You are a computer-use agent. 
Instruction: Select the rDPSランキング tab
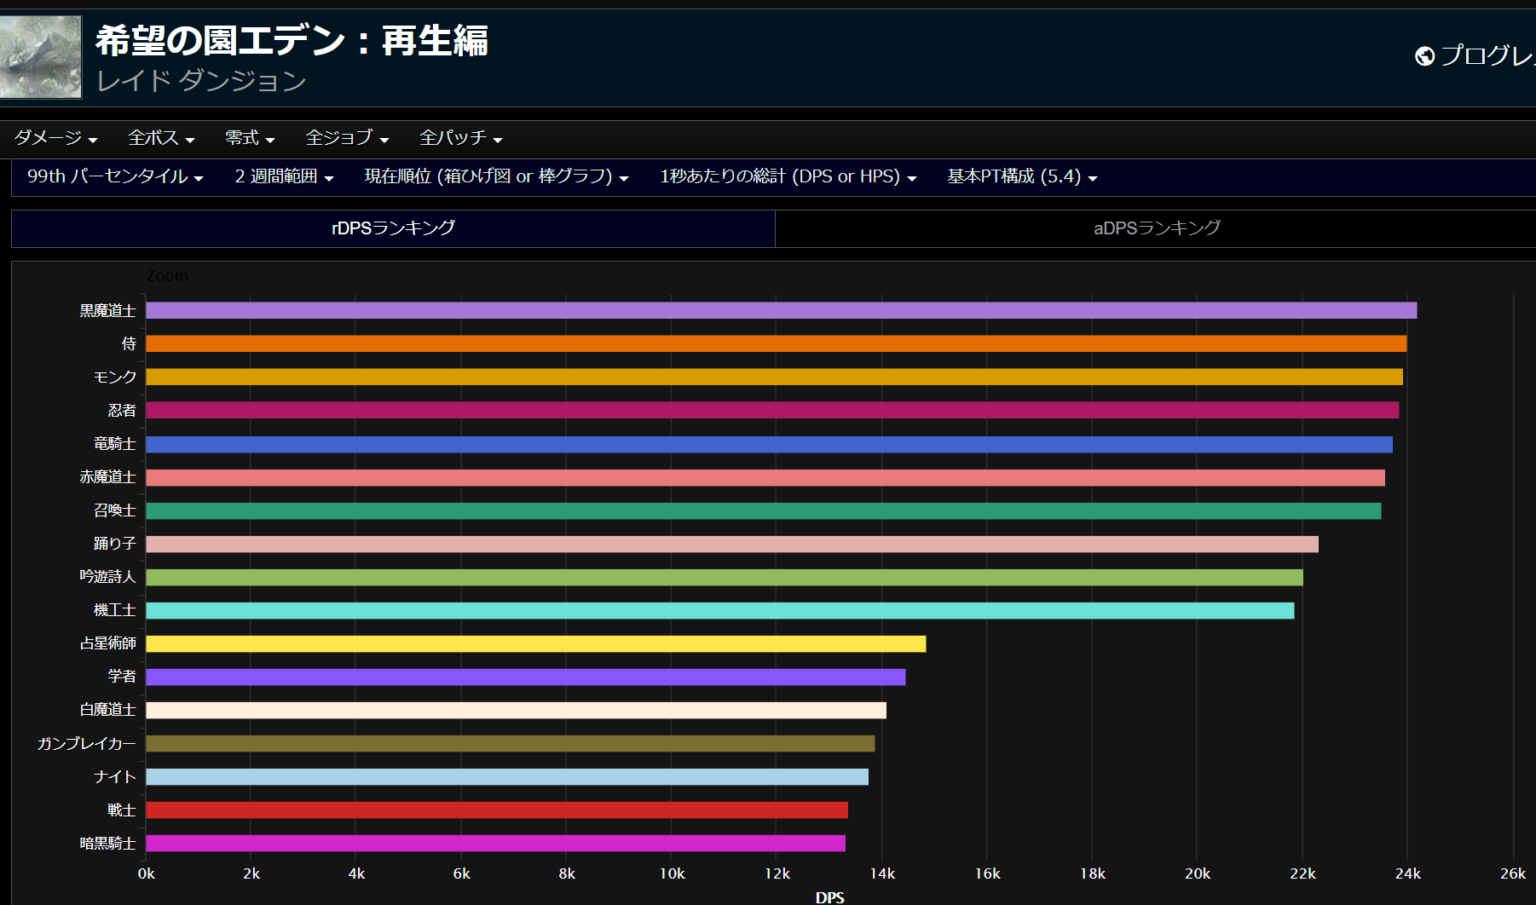392,228
